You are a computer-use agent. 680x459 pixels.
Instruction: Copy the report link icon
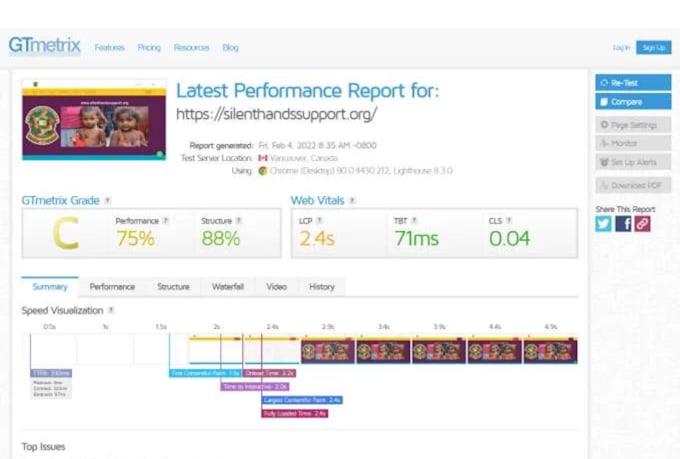click(x=642, y=224)
